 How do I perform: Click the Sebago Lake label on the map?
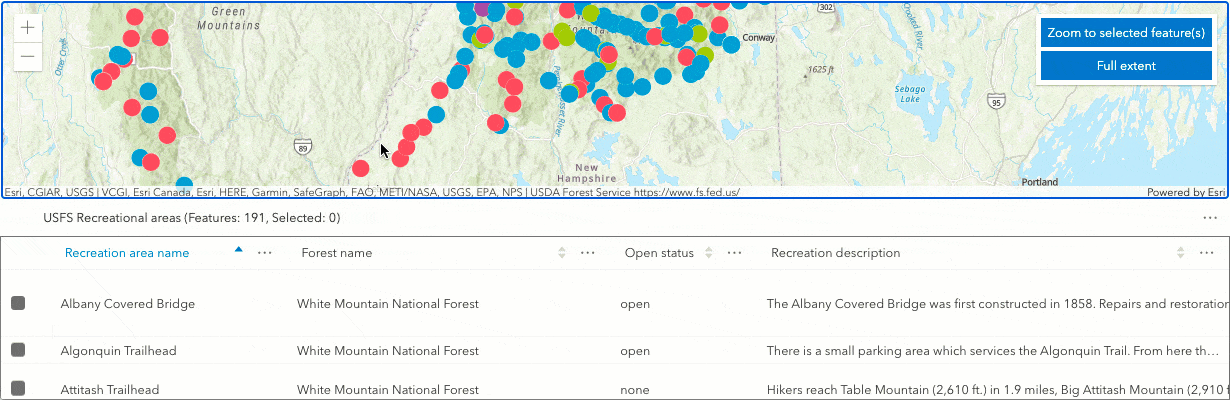(x=909, y=94)
